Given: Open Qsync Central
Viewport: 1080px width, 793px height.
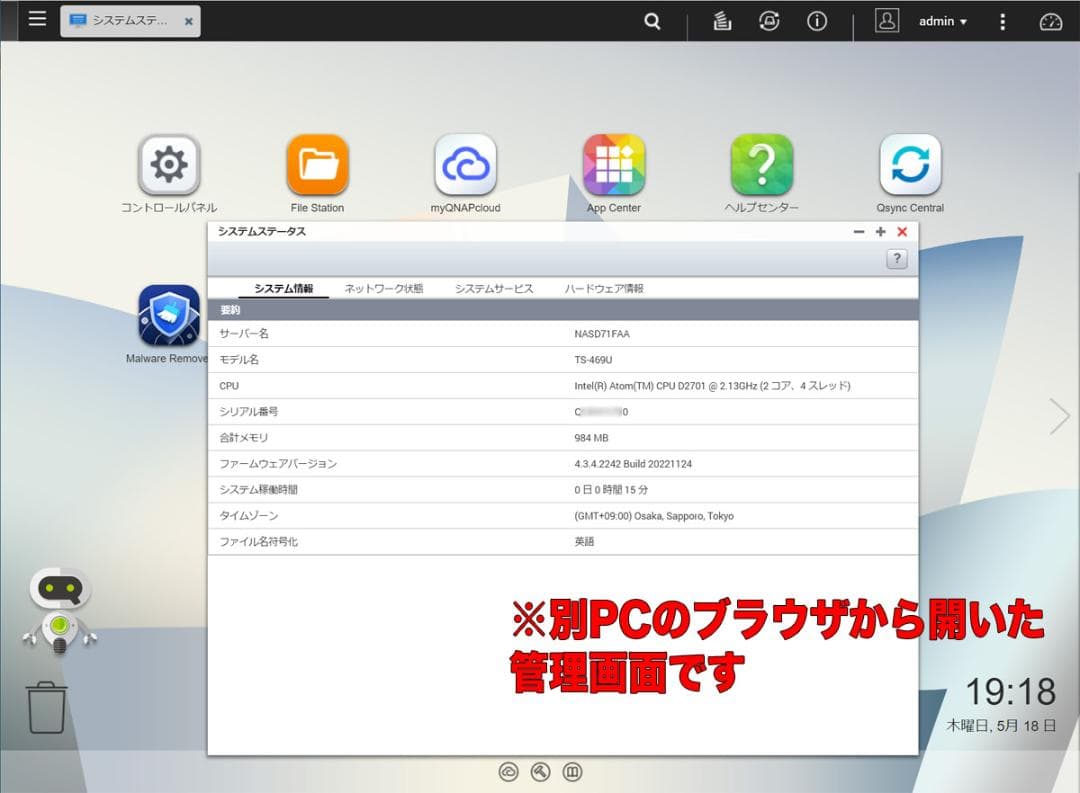Looking at the screenshot, I should [909, 163].
